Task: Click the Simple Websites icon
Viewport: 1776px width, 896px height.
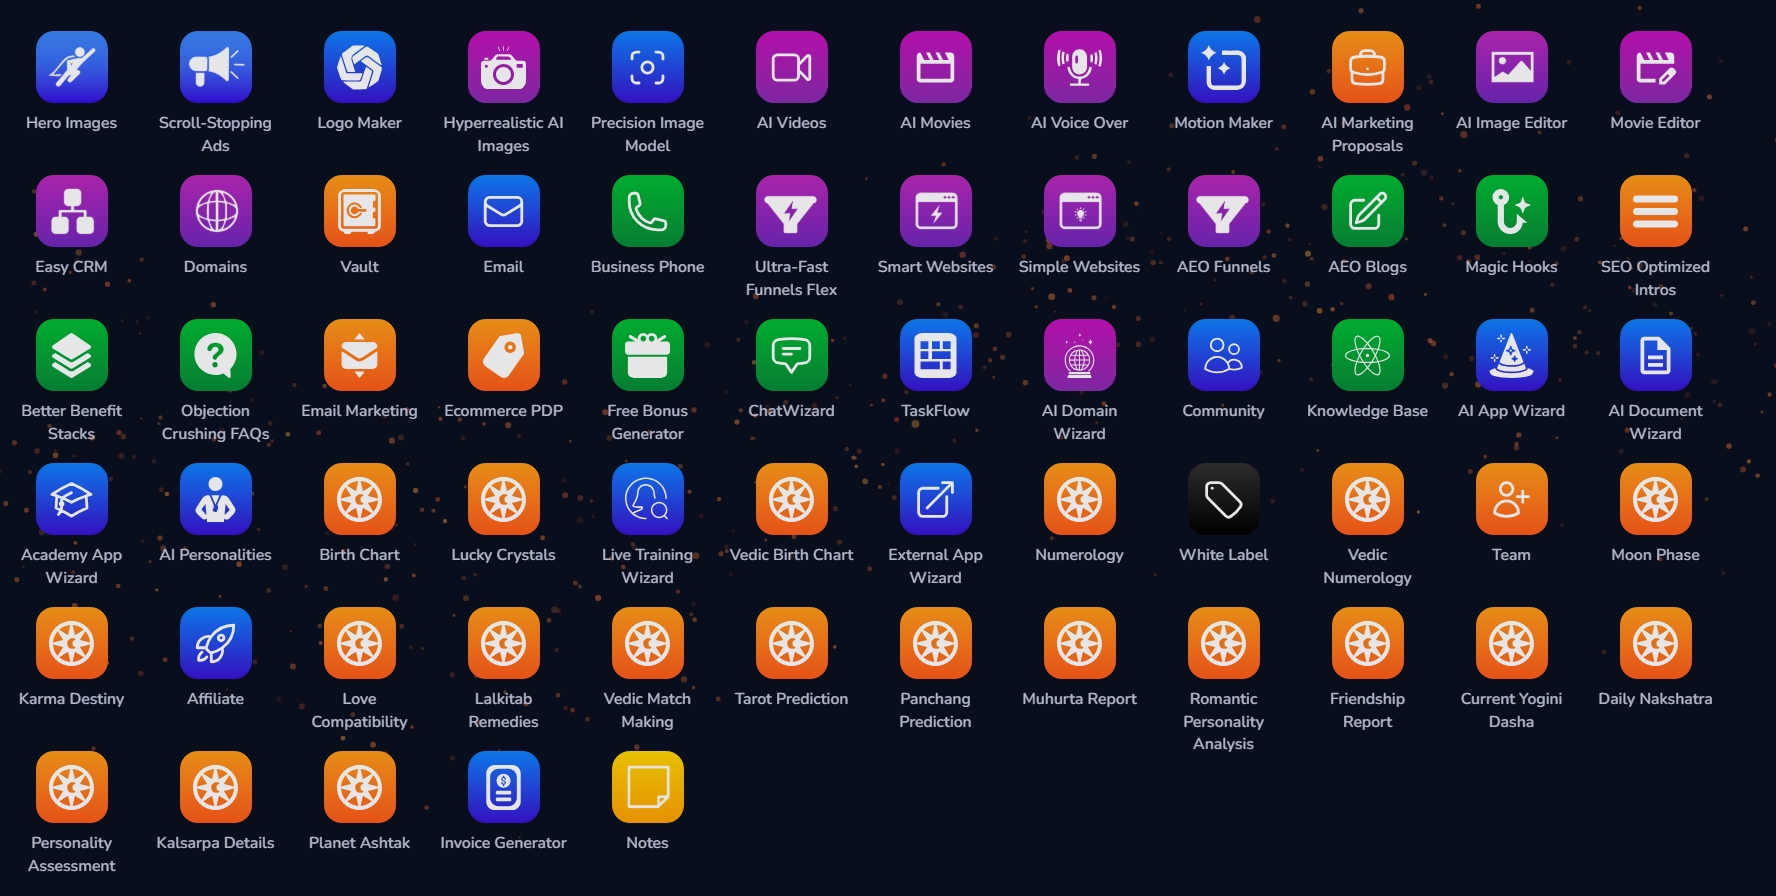Action: pos(1080,211)
